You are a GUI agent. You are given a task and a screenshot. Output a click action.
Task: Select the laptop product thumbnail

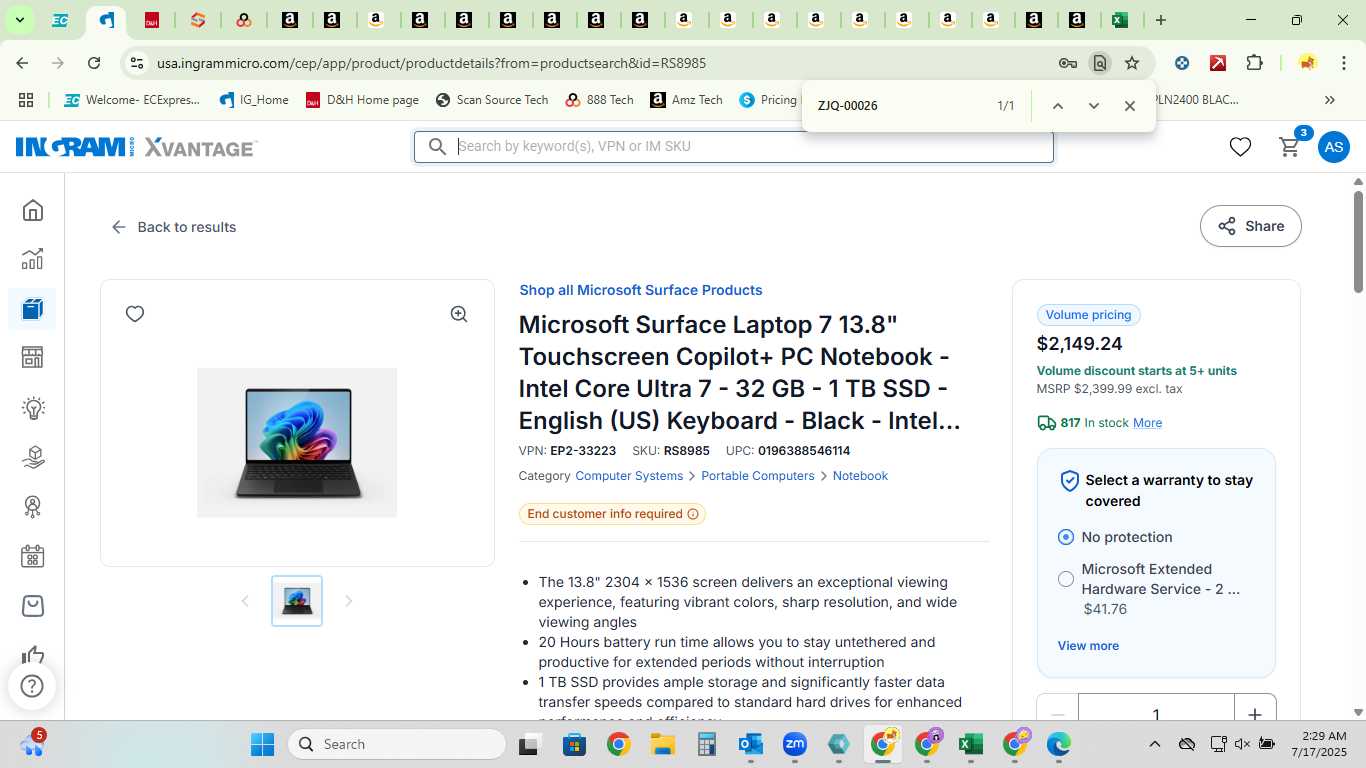point(297,601)
